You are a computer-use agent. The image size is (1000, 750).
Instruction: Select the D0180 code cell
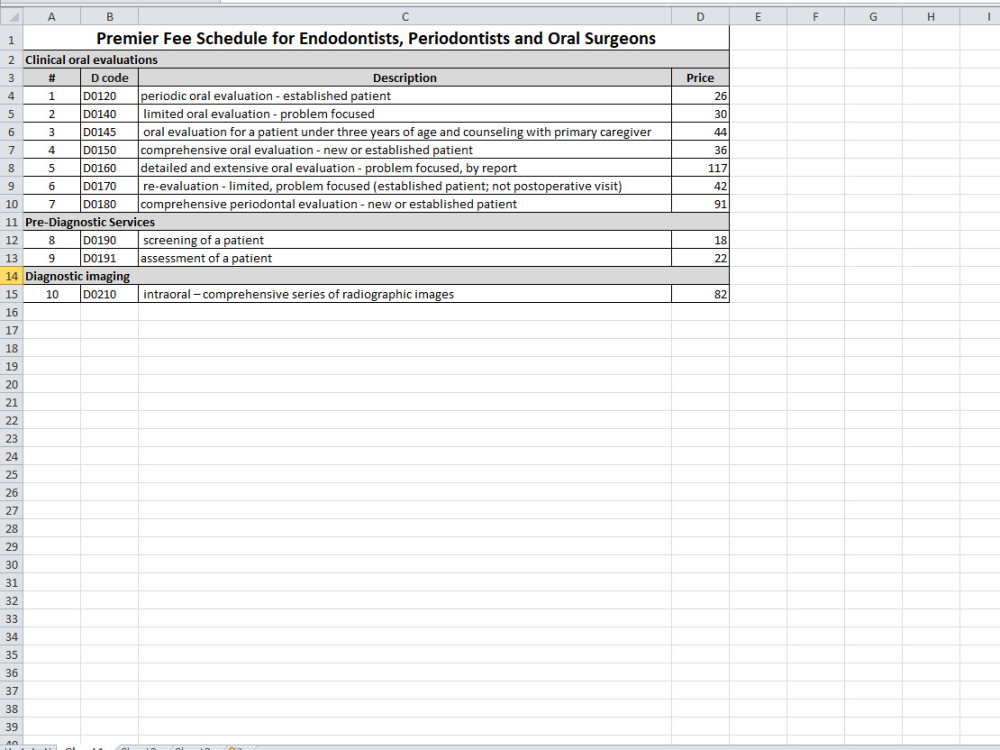110,204
